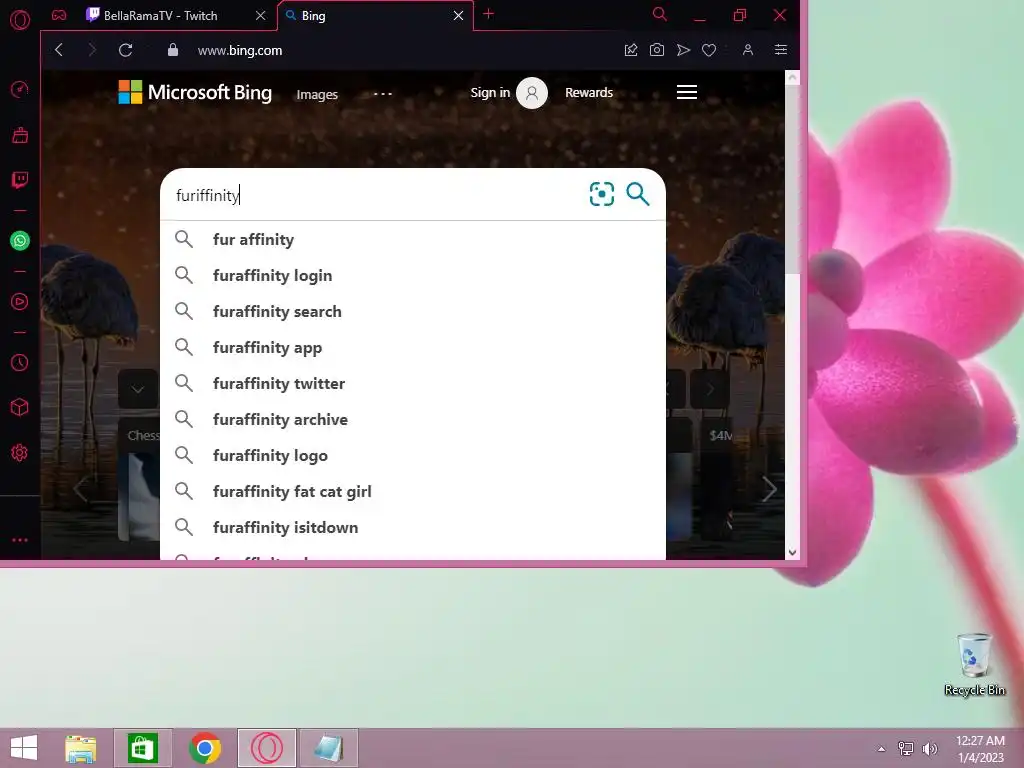This screenshot has width=1024, height=768.
Task: Collapse the Bing news feed chevron
Action: (x=138, y=389)
